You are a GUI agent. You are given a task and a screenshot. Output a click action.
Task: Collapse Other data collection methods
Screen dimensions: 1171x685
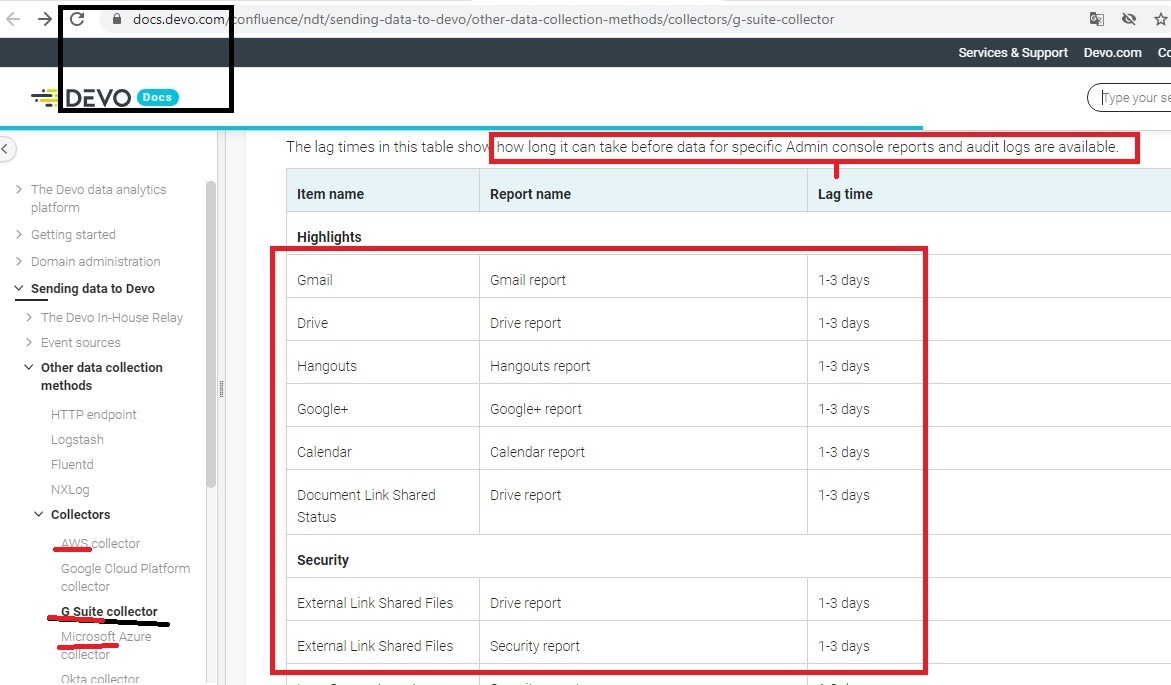pos(29,368)
